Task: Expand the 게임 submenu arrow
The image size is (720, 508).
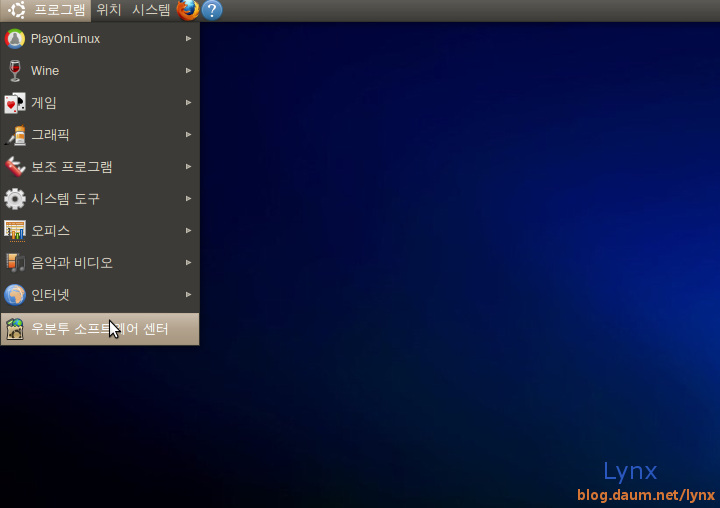Action: click(188, 103)
